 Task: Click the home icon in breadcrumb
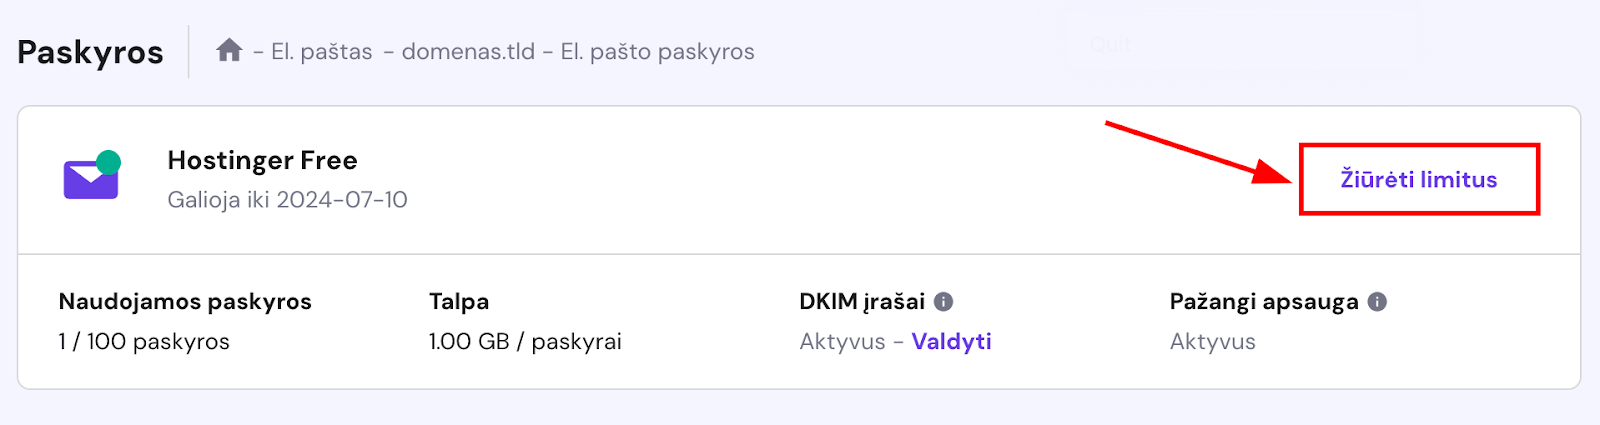[229, 50]
